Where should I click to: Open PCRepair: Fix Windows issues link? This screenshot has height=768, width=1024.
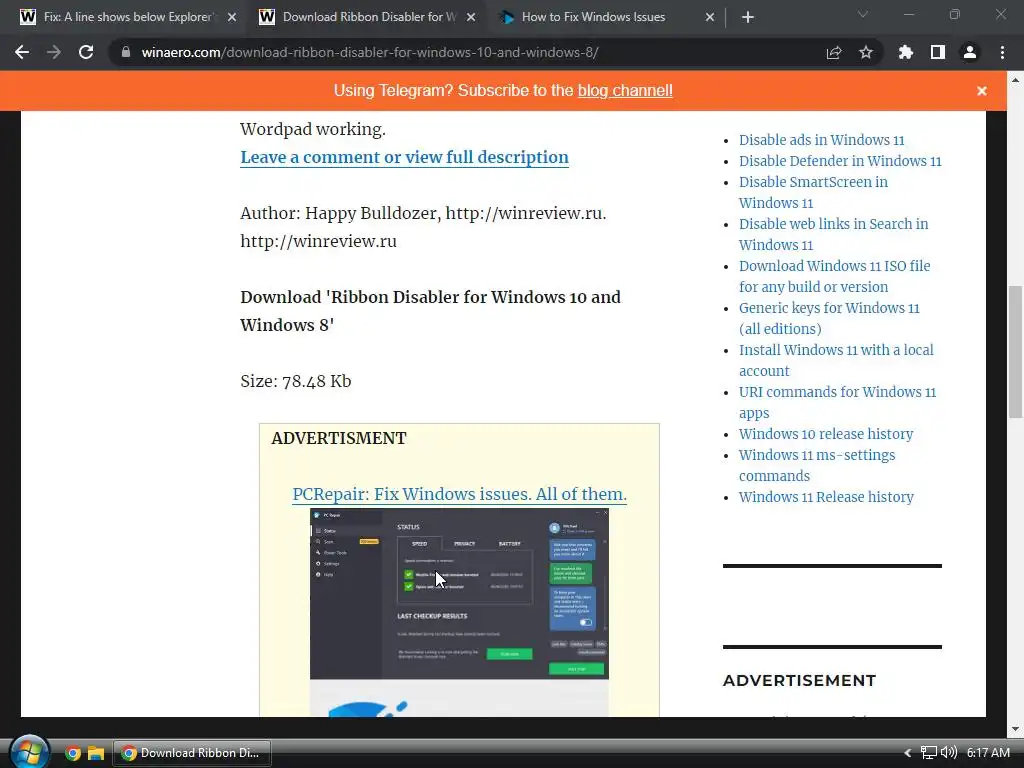(459, 494)
